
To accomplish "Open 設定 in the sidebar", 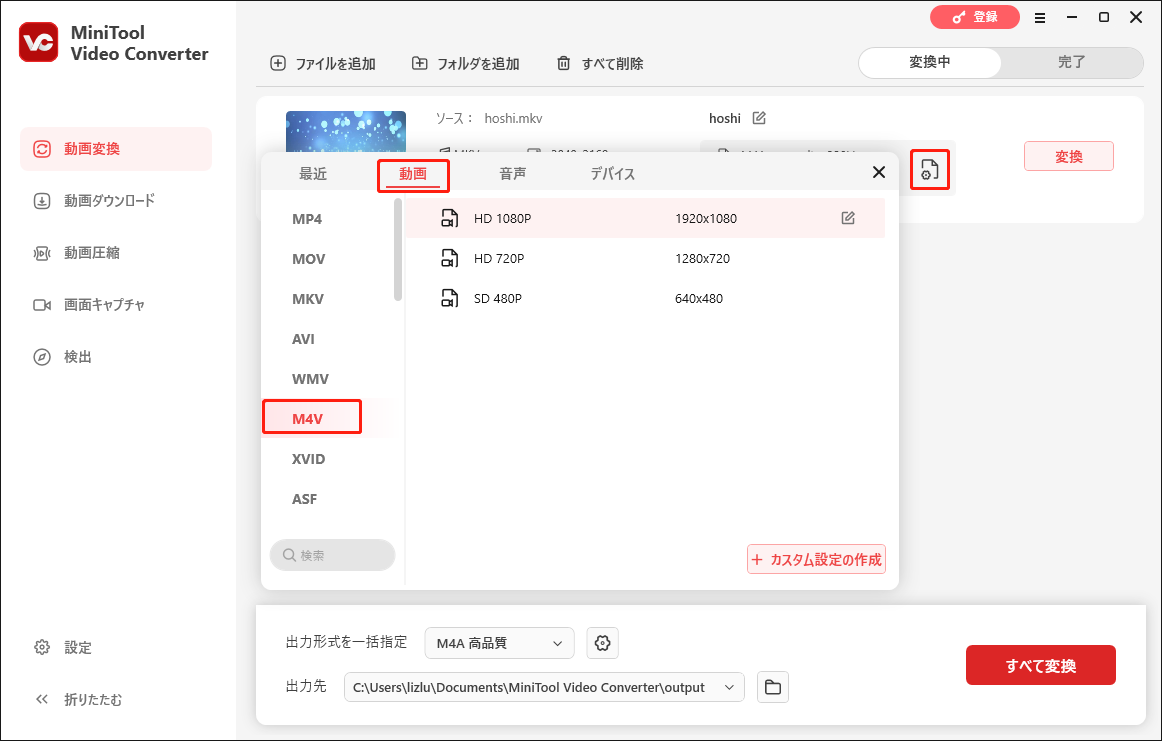I will (63, 647).
